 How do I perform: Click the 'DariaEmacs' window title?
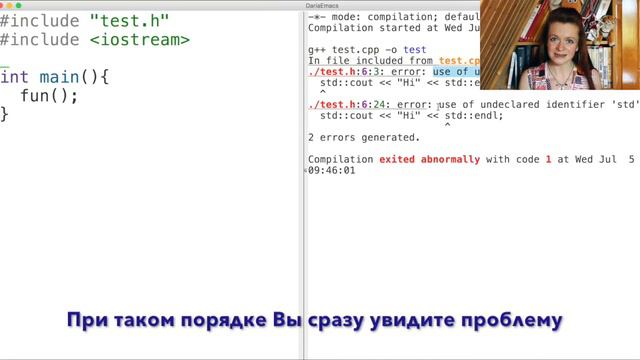322,6
